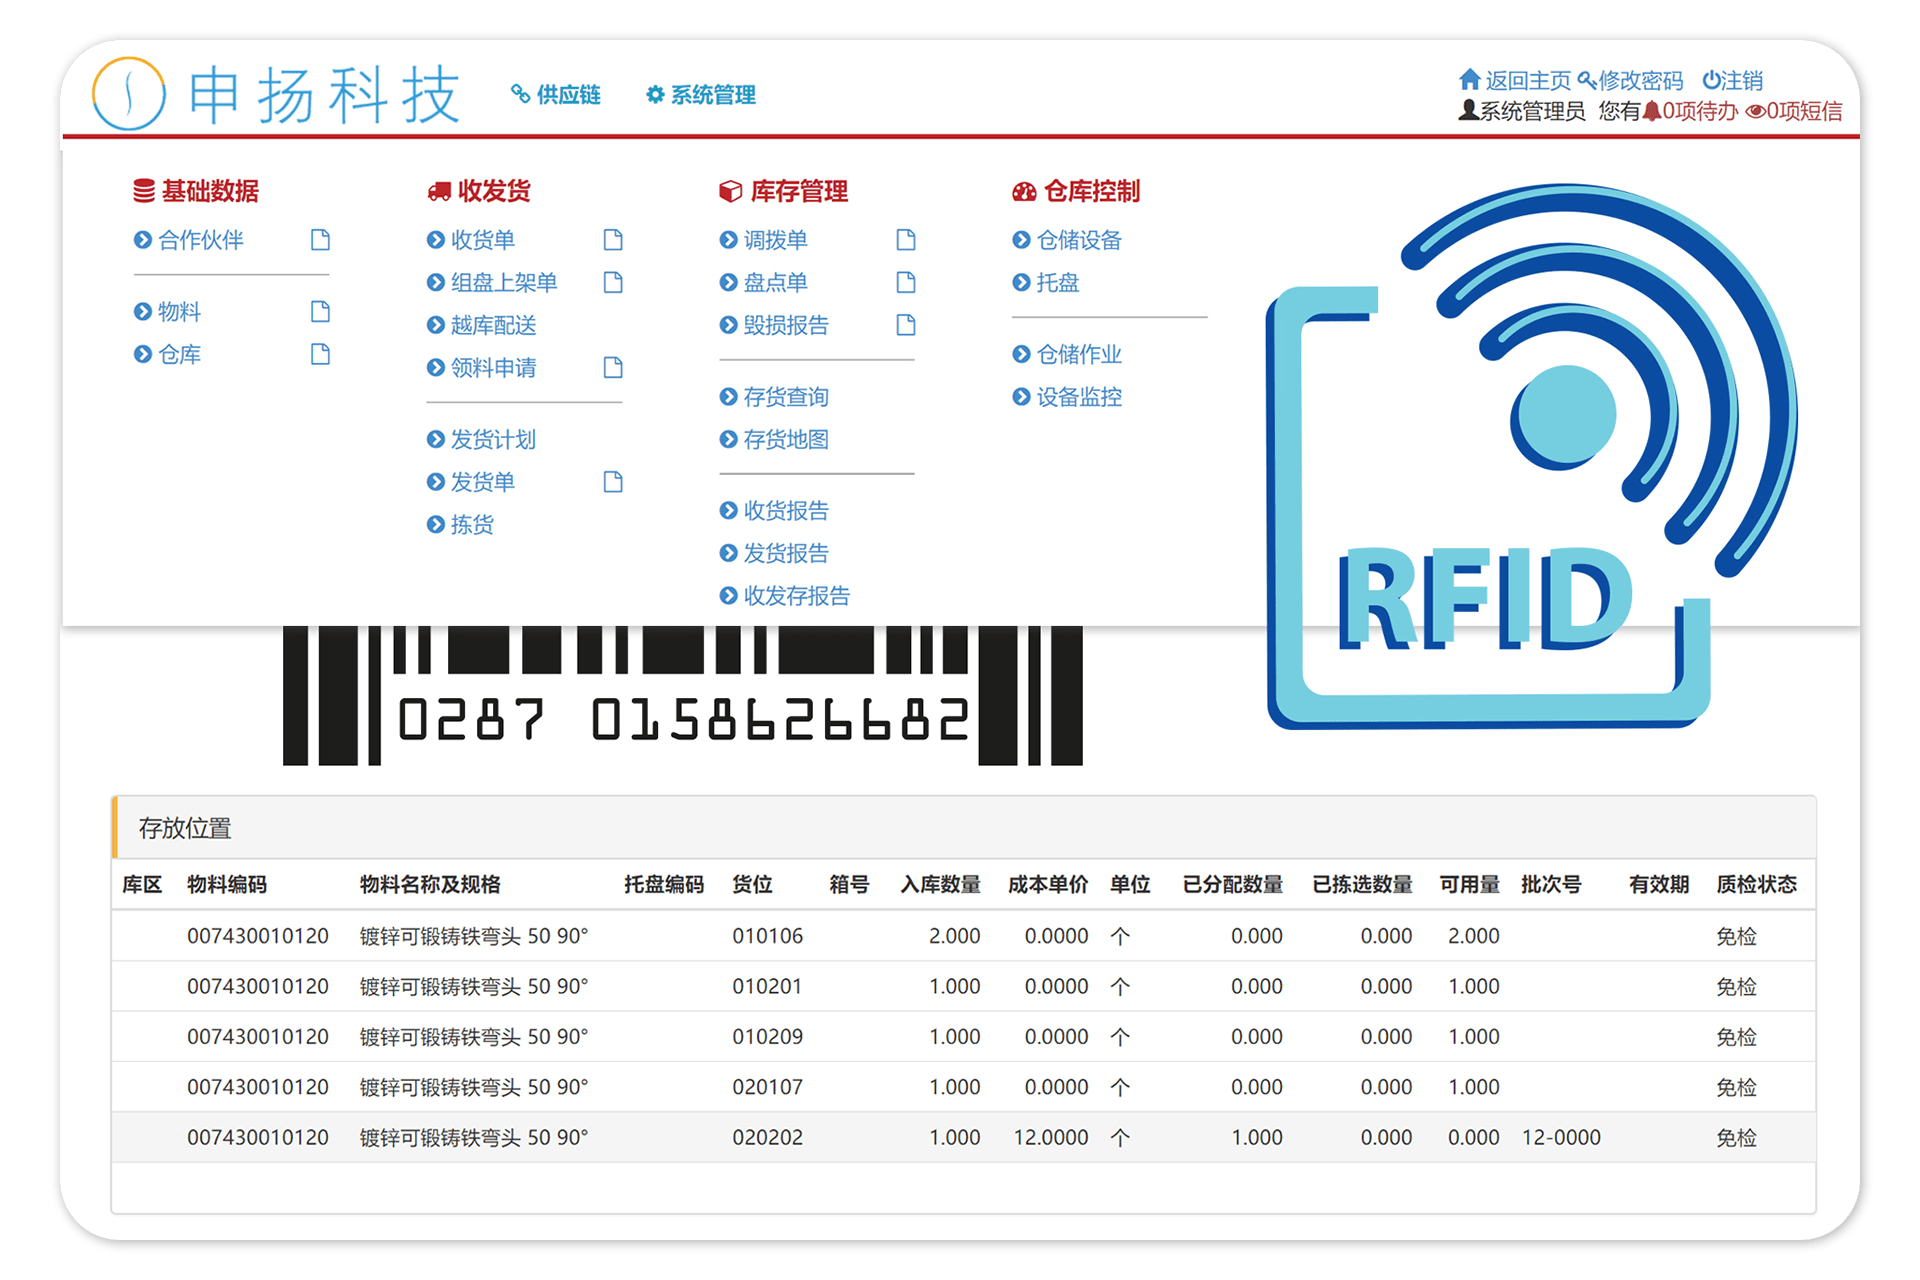Screen dimensions: 1920x1280
Task: Click 返回主页 link
Action: pyautogui.click(x=1515, y=80)
